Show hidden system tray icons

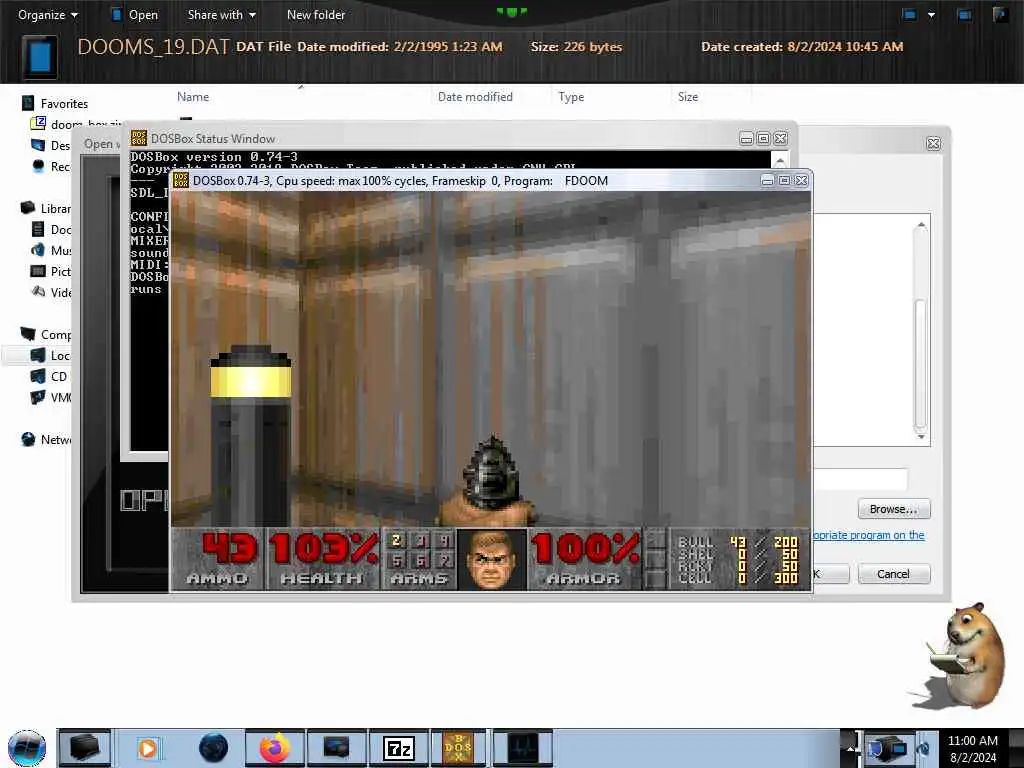(849, 747)
